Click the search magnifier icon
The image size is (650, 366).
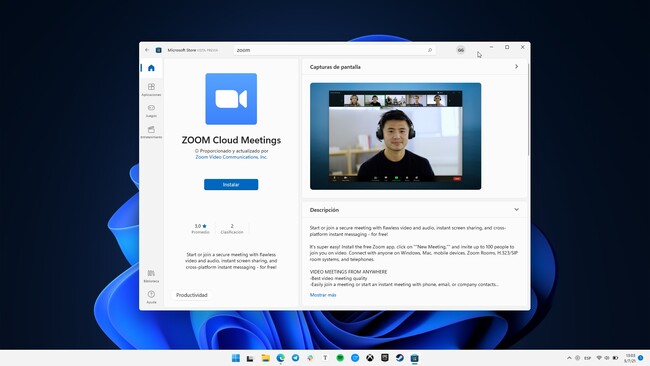pyautogui.click(x=429, y=50)
